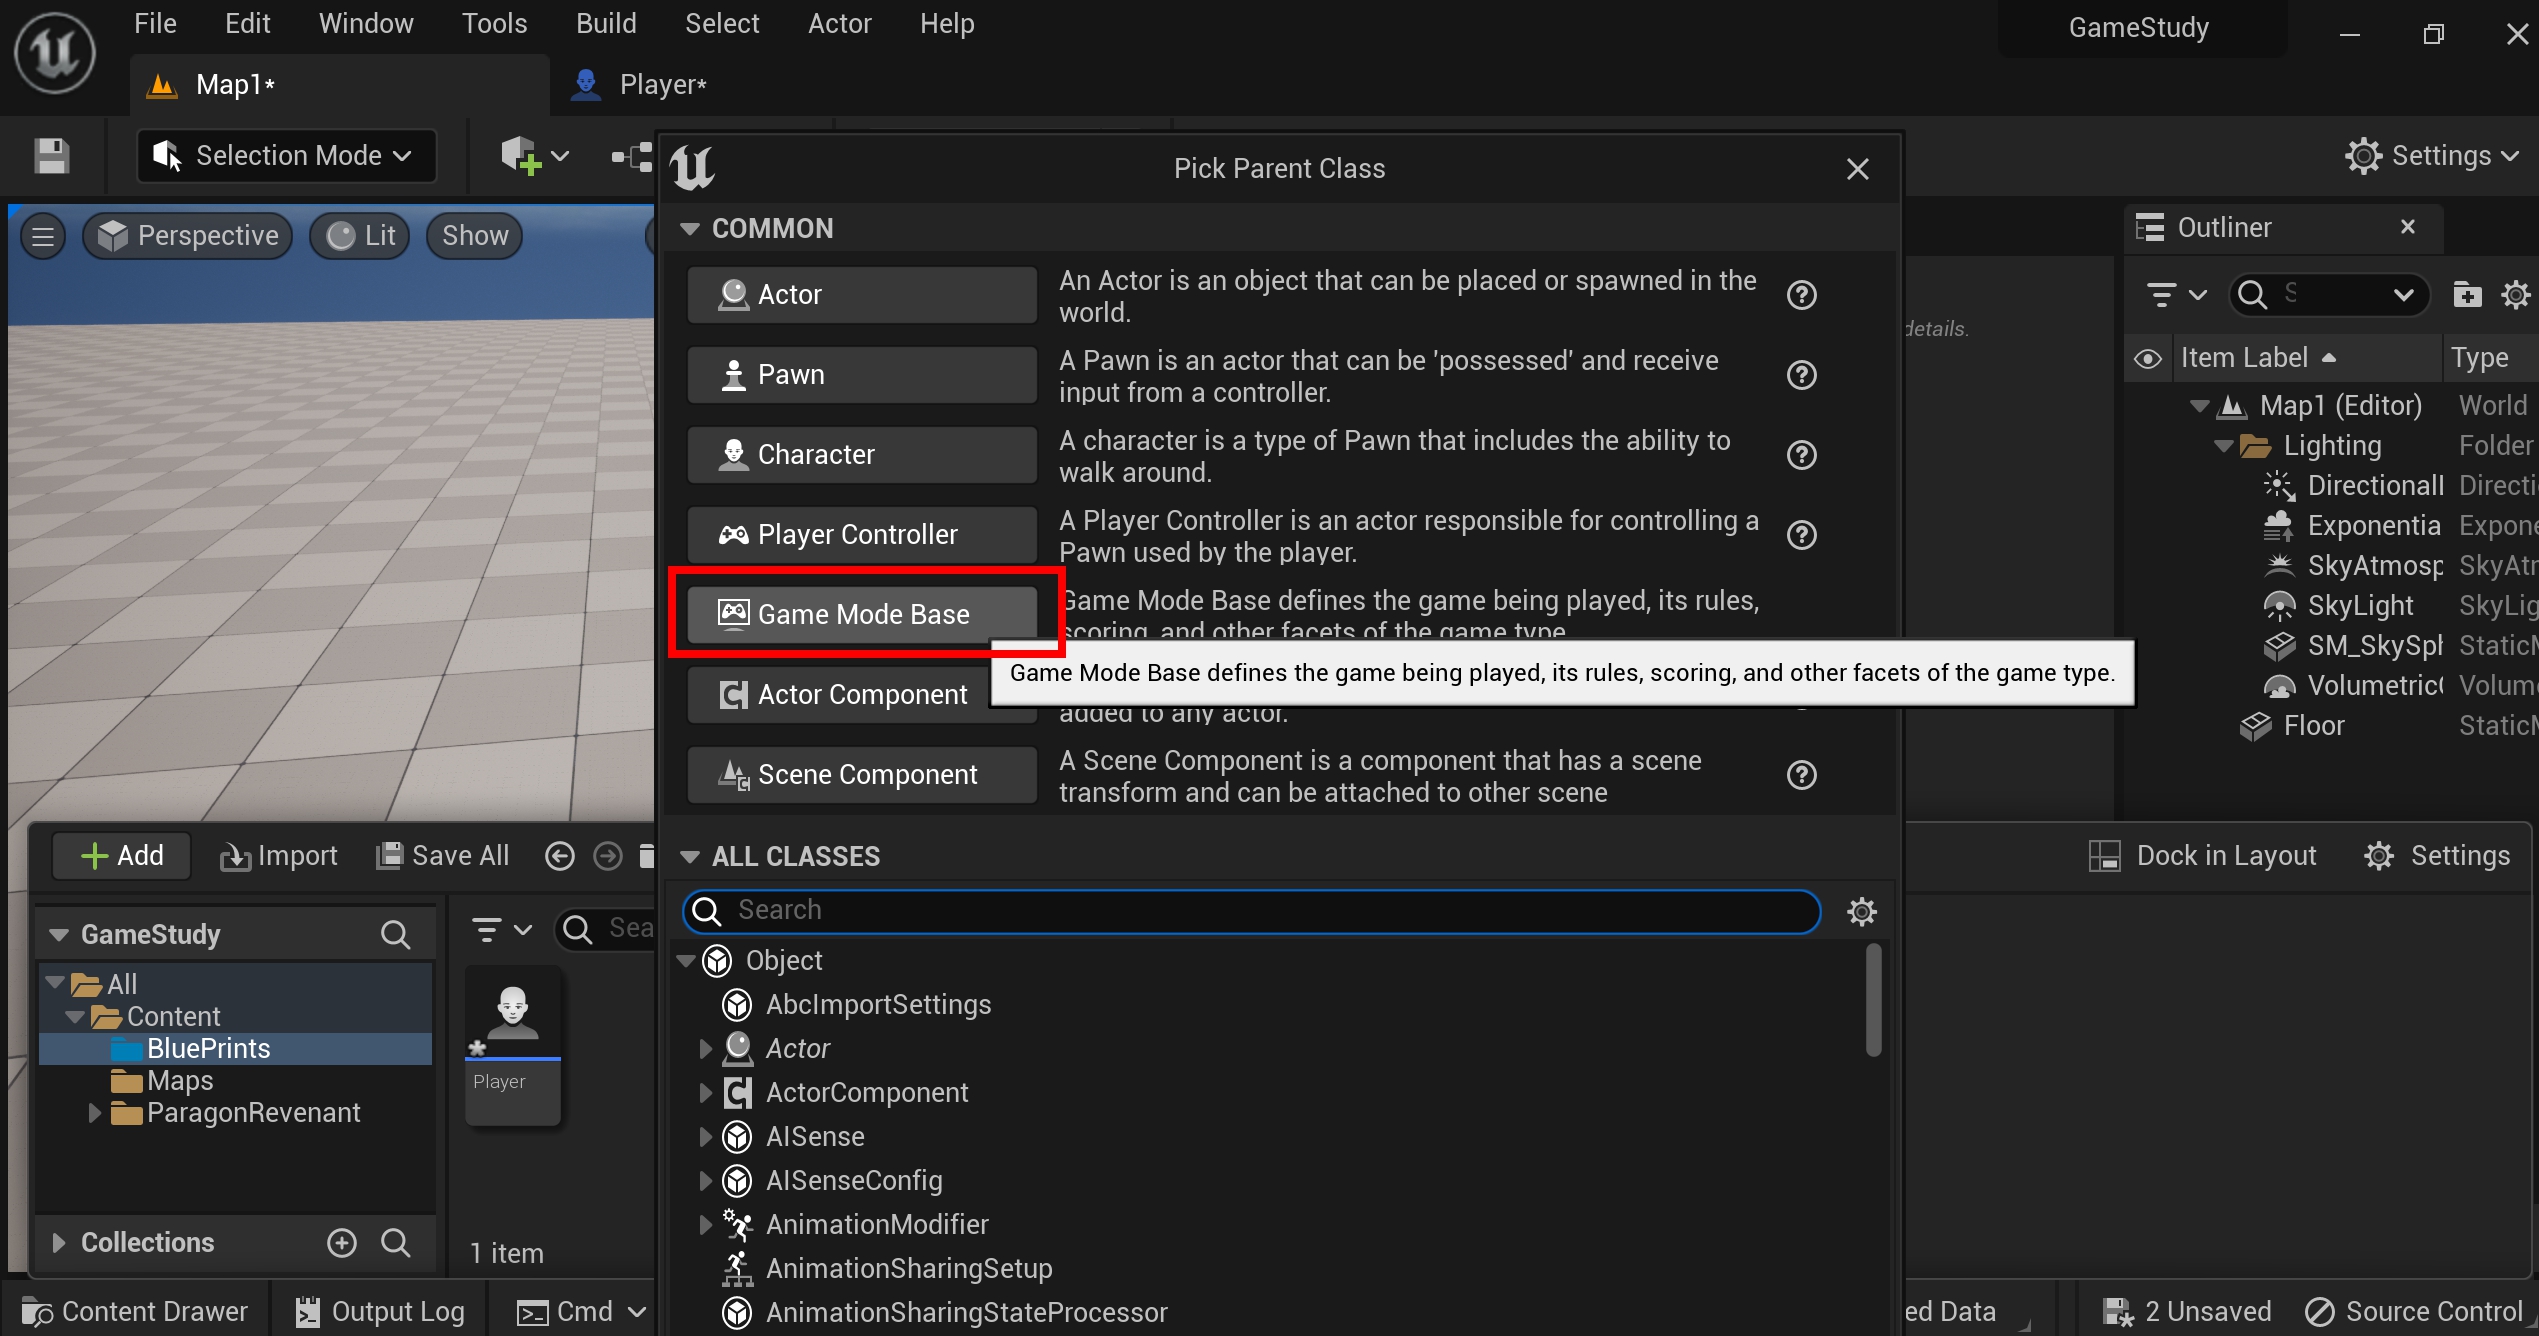Click the Collections add plus icon

coord(342,1242)
